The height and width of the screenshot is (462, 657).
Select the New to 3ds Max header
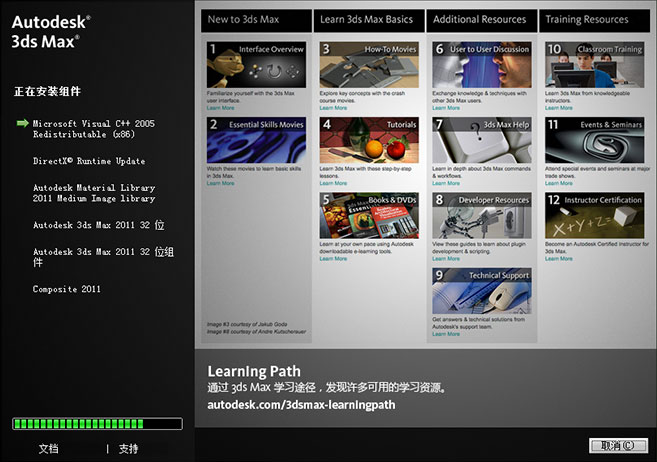(x=256, y=21)
